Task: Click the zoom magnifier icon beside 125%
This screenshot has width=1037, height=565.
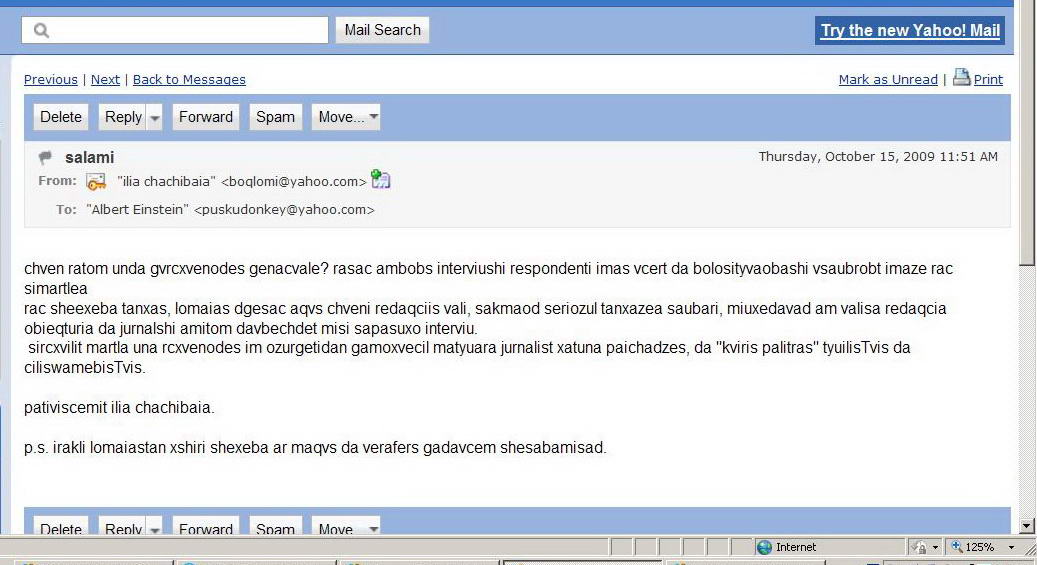Action: click(956, 546)
